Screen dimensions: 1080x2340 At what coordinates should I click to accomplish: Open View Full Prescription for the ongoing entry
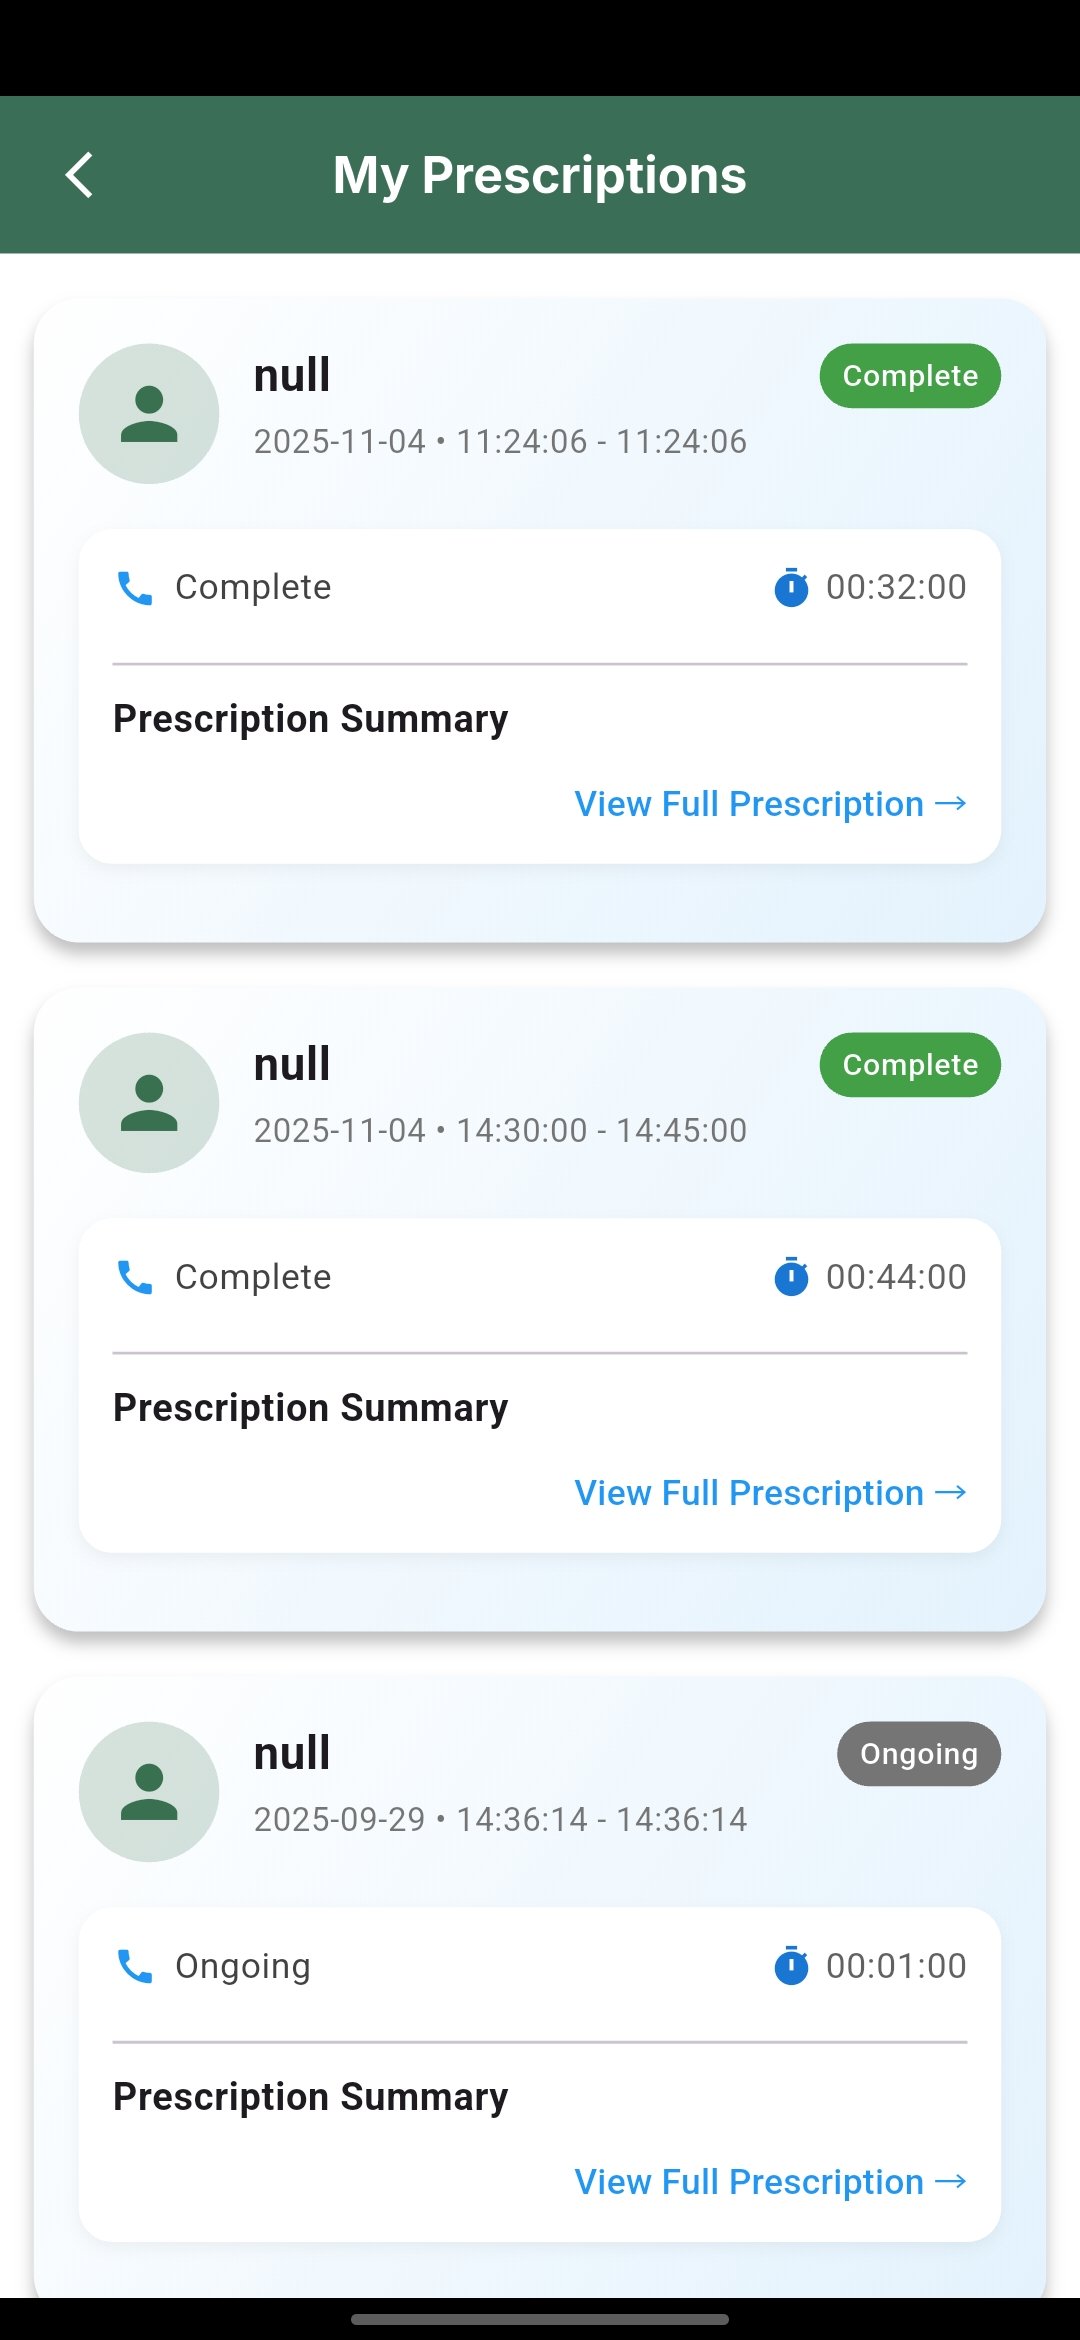coord(770,2182)
